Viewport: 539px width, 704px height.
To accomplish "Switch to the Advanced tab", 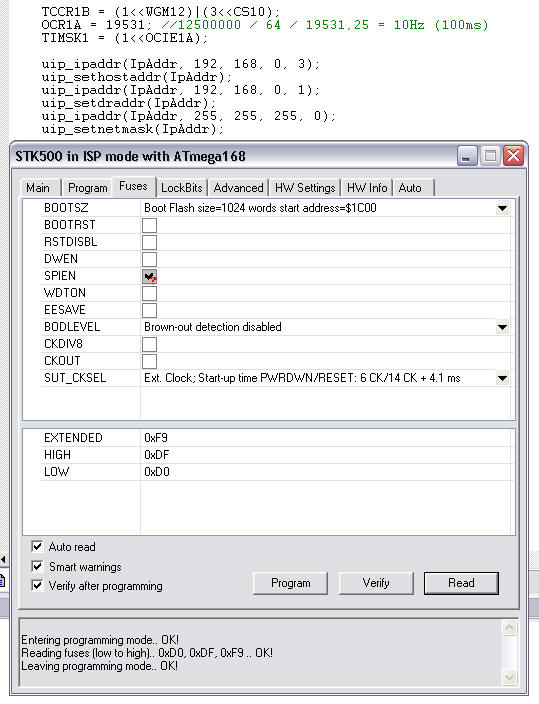I will (x=239, y=188).
